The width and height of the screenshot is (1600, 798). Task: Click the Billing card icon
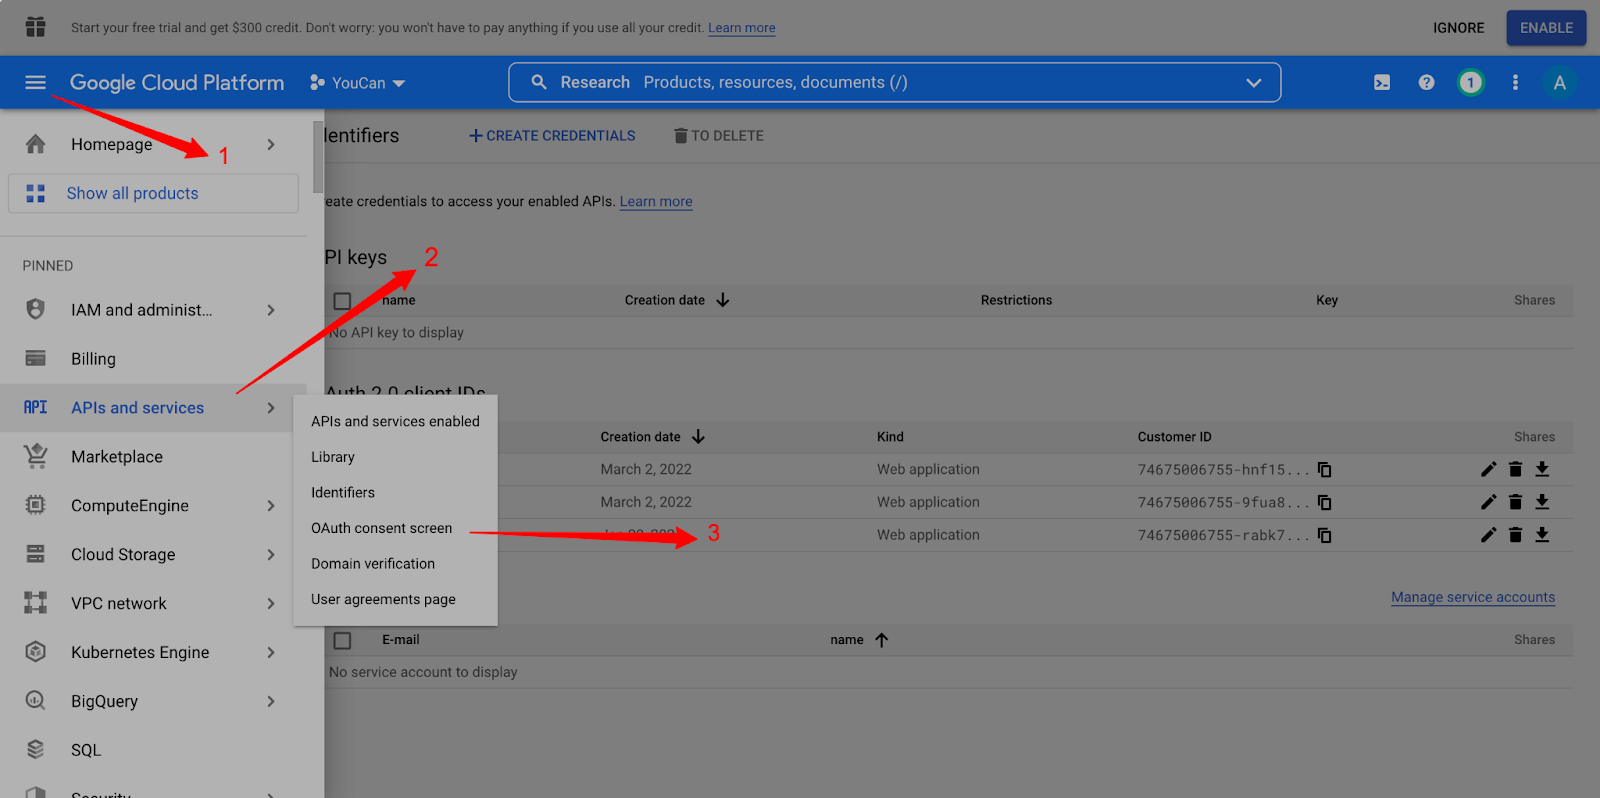35,358
